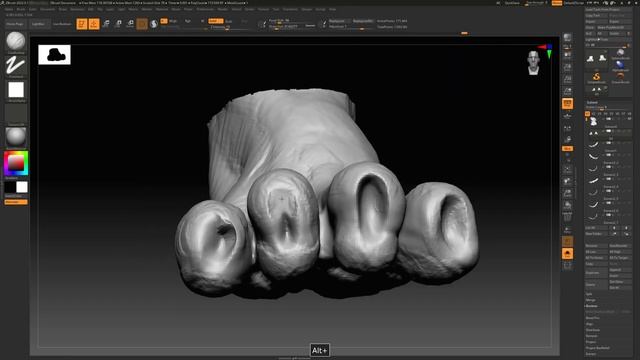640x360 pixels.
Task: Select the Move transform icon
Action: pyautogui.click(x=106, y=24)
